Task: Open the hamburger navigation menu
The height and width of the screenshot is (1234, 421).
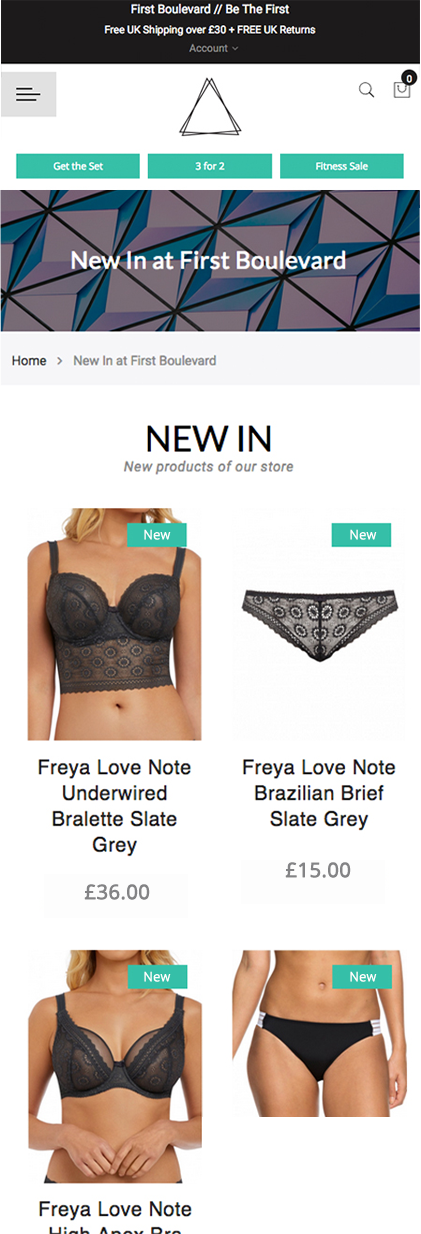Action: click(28, 94)
